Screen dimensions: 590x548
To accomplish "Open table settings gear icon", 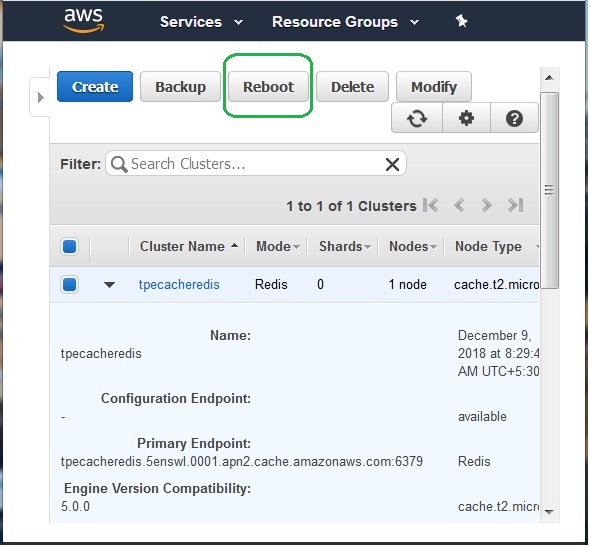I will click(x=467, y=118).
